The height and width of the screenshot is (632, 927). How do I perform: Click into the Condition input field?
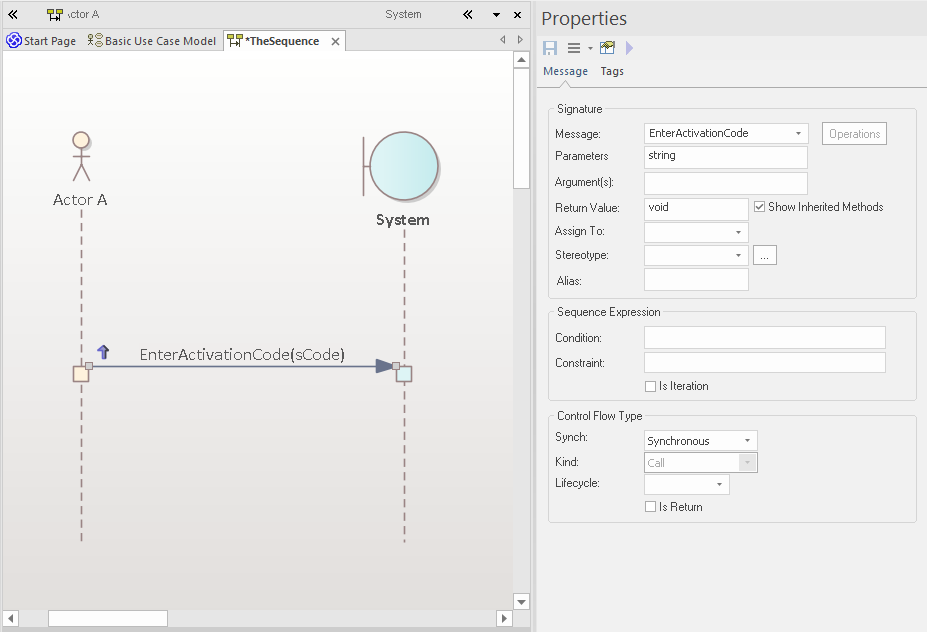click(764, 338)
